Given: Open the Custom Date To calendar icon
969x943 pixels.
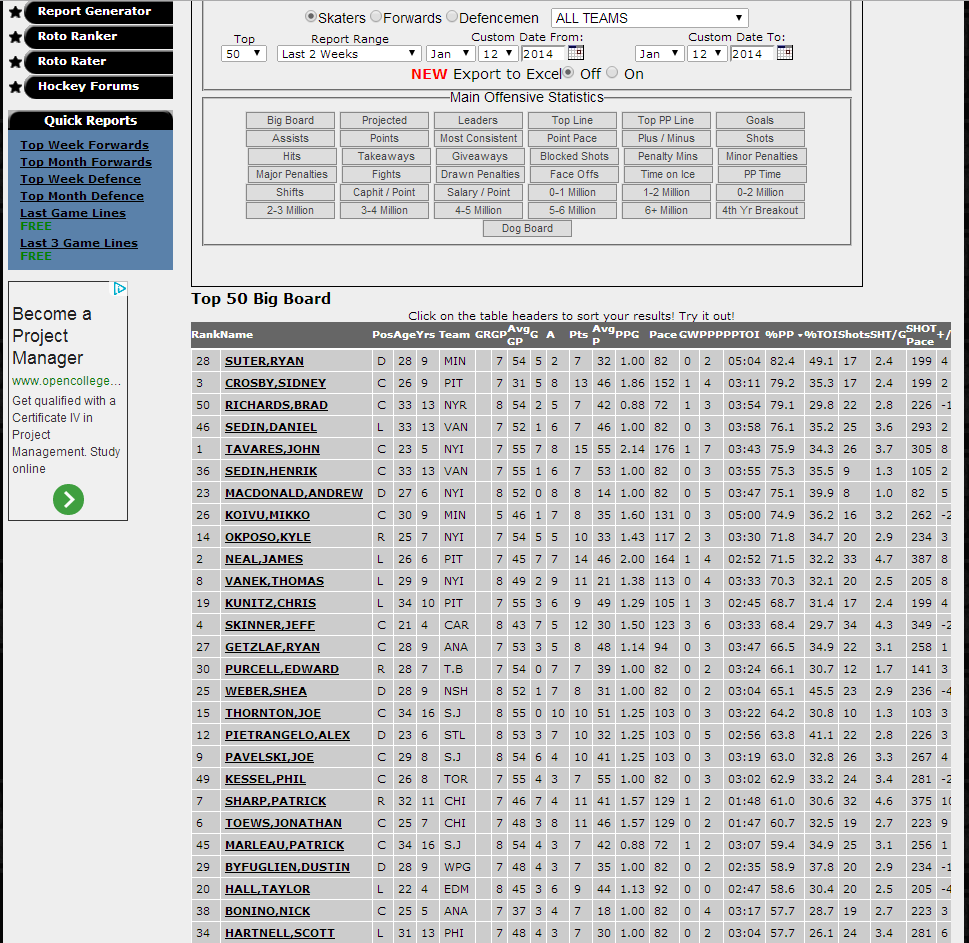Looking at the screenshot, I should point(785,53).
